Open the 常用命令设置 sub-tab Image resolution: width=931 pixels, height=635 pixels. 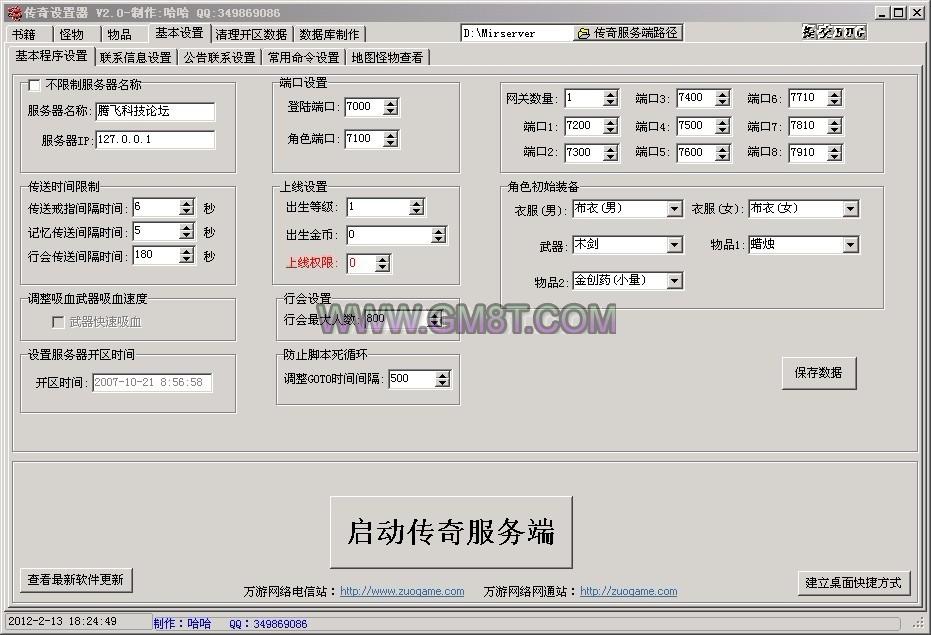point(303,57)
